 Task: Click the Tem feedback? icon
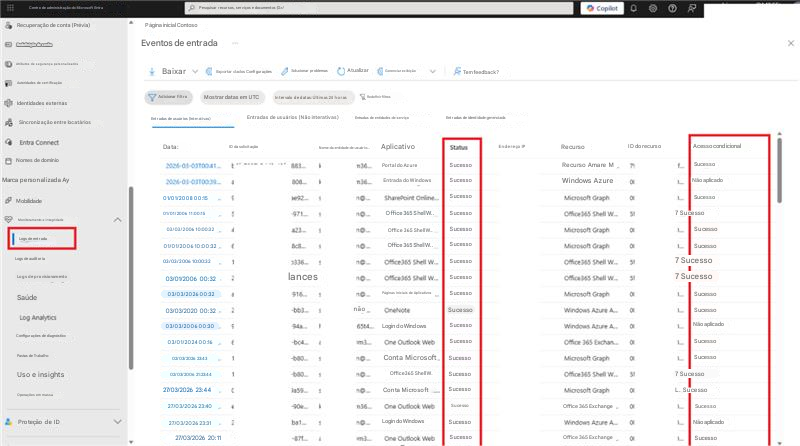coord(457,71)
